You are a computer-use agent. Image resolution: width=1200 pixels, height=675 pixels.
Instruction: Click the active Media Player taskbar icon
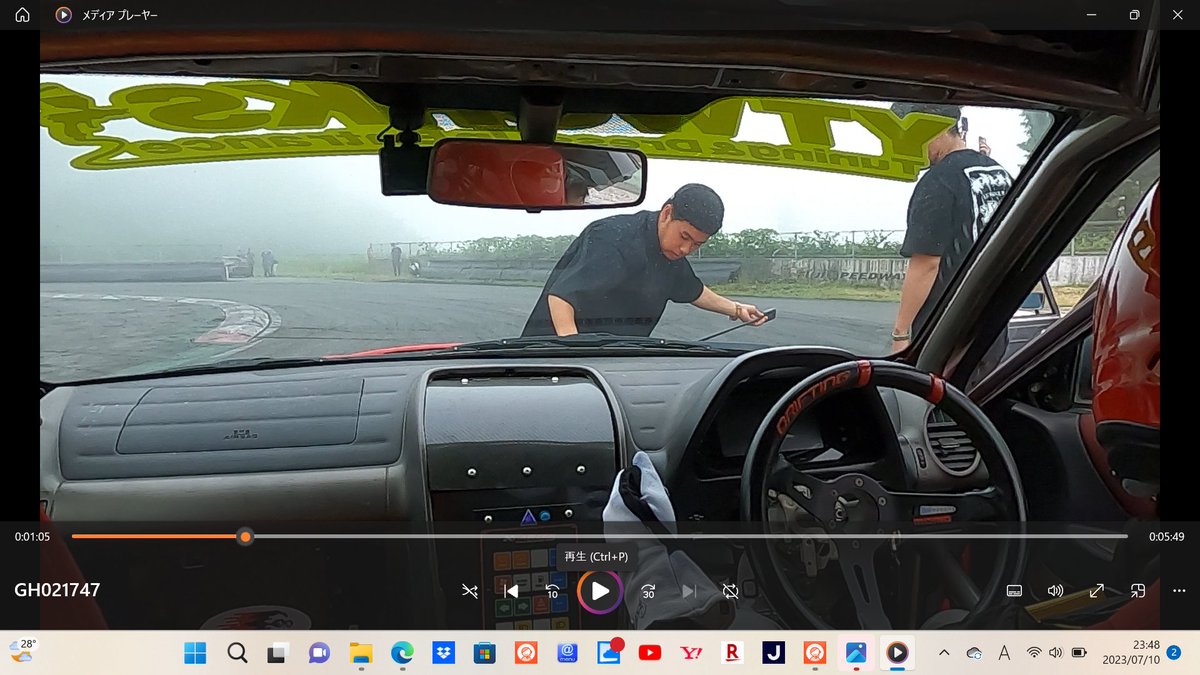pos(897,653)
